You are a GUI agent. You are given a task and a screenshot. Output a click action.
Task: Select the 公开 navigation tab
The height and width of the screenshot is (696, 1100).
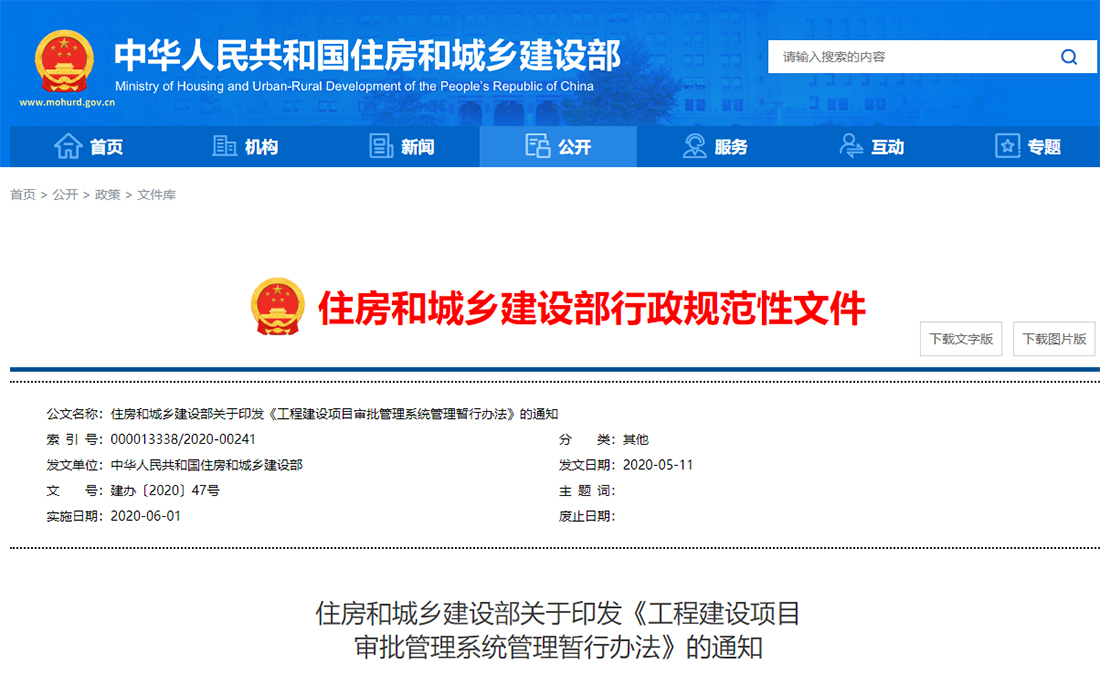pyautogui.click(x=558, y=147)
